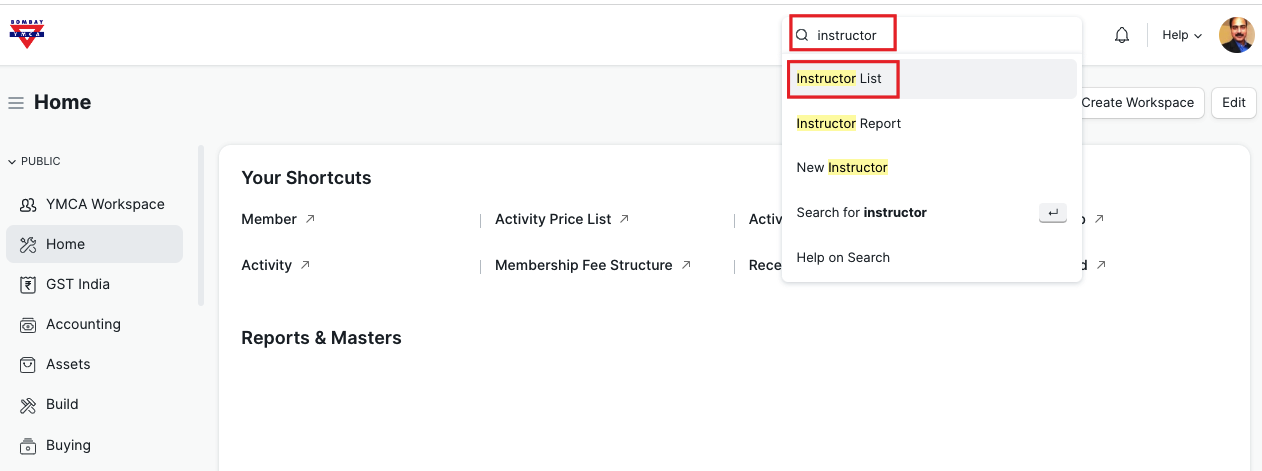The height and width of the screenshot is (471, 1262).
Task: Choose Instructor Report search result
Action: click(x=848, y=124)
